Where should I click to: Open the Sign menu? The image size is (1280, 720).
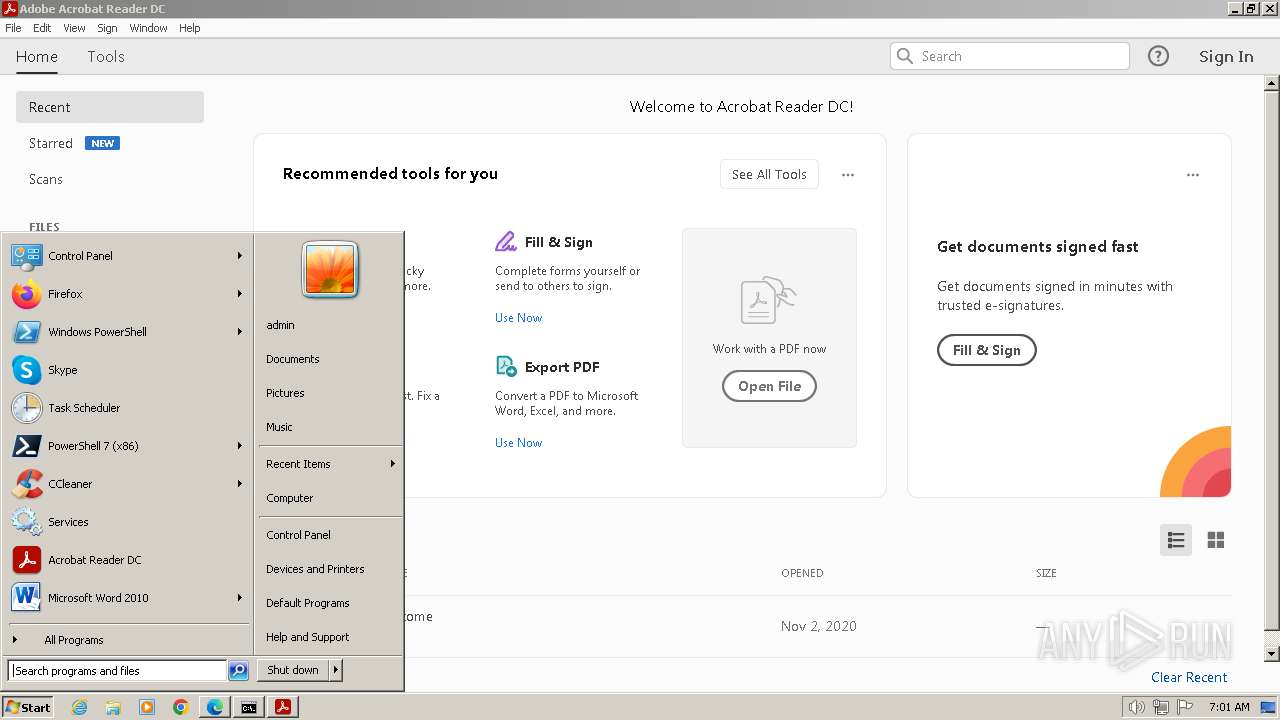point(107,28)
